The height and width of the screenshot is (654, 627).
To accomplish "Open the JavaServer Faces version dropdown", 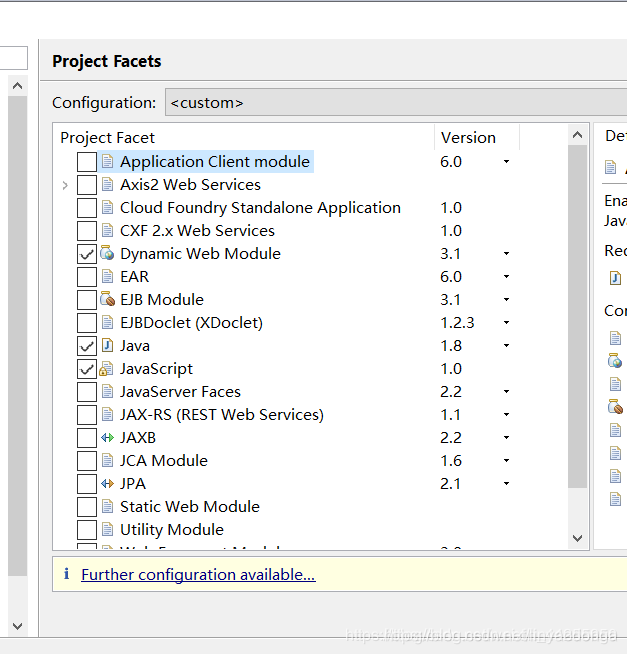I will pos(506,392).
